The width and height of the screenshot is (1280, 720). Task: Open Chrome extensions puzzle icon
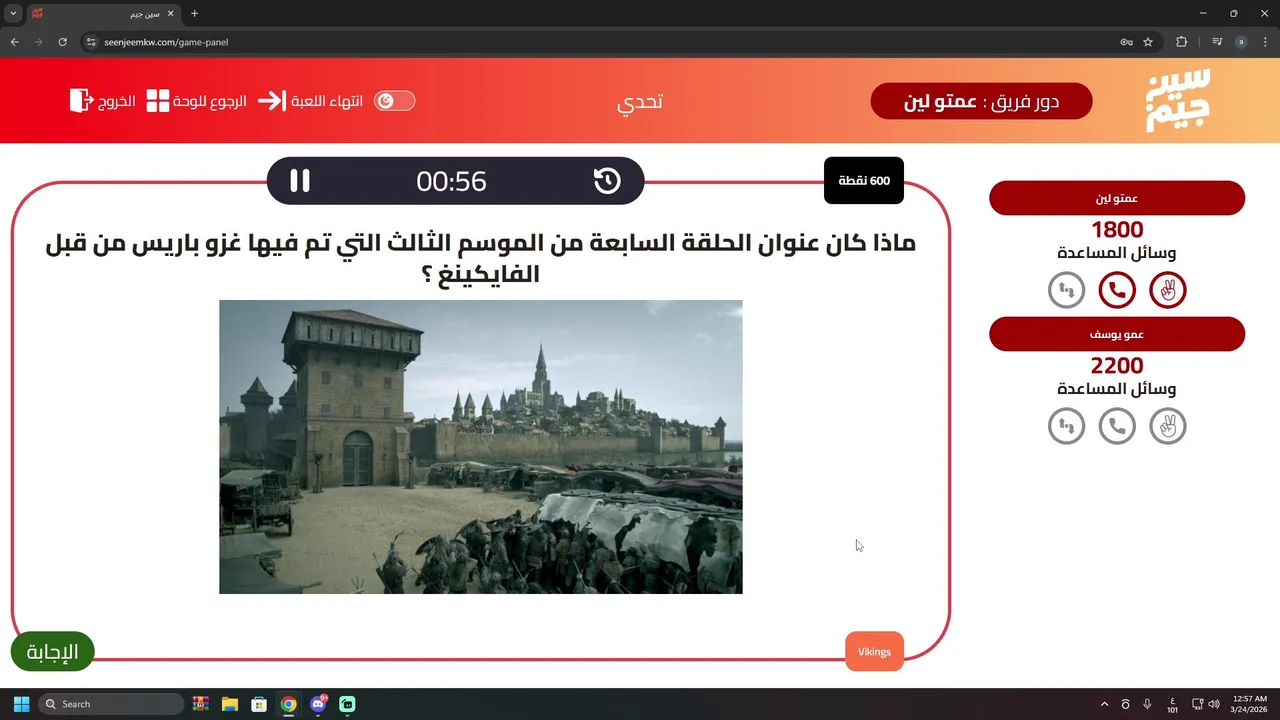click(1182, 42)
